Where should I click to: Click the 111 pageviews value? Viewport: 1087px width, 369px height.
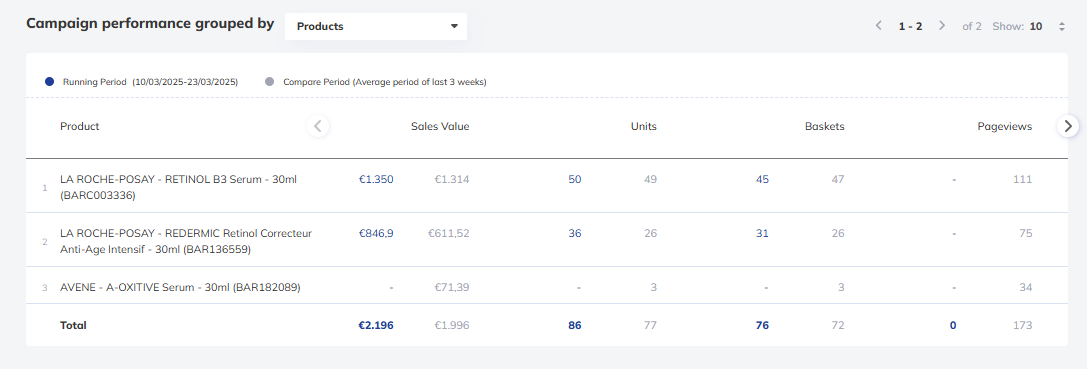coord(1023,180)
